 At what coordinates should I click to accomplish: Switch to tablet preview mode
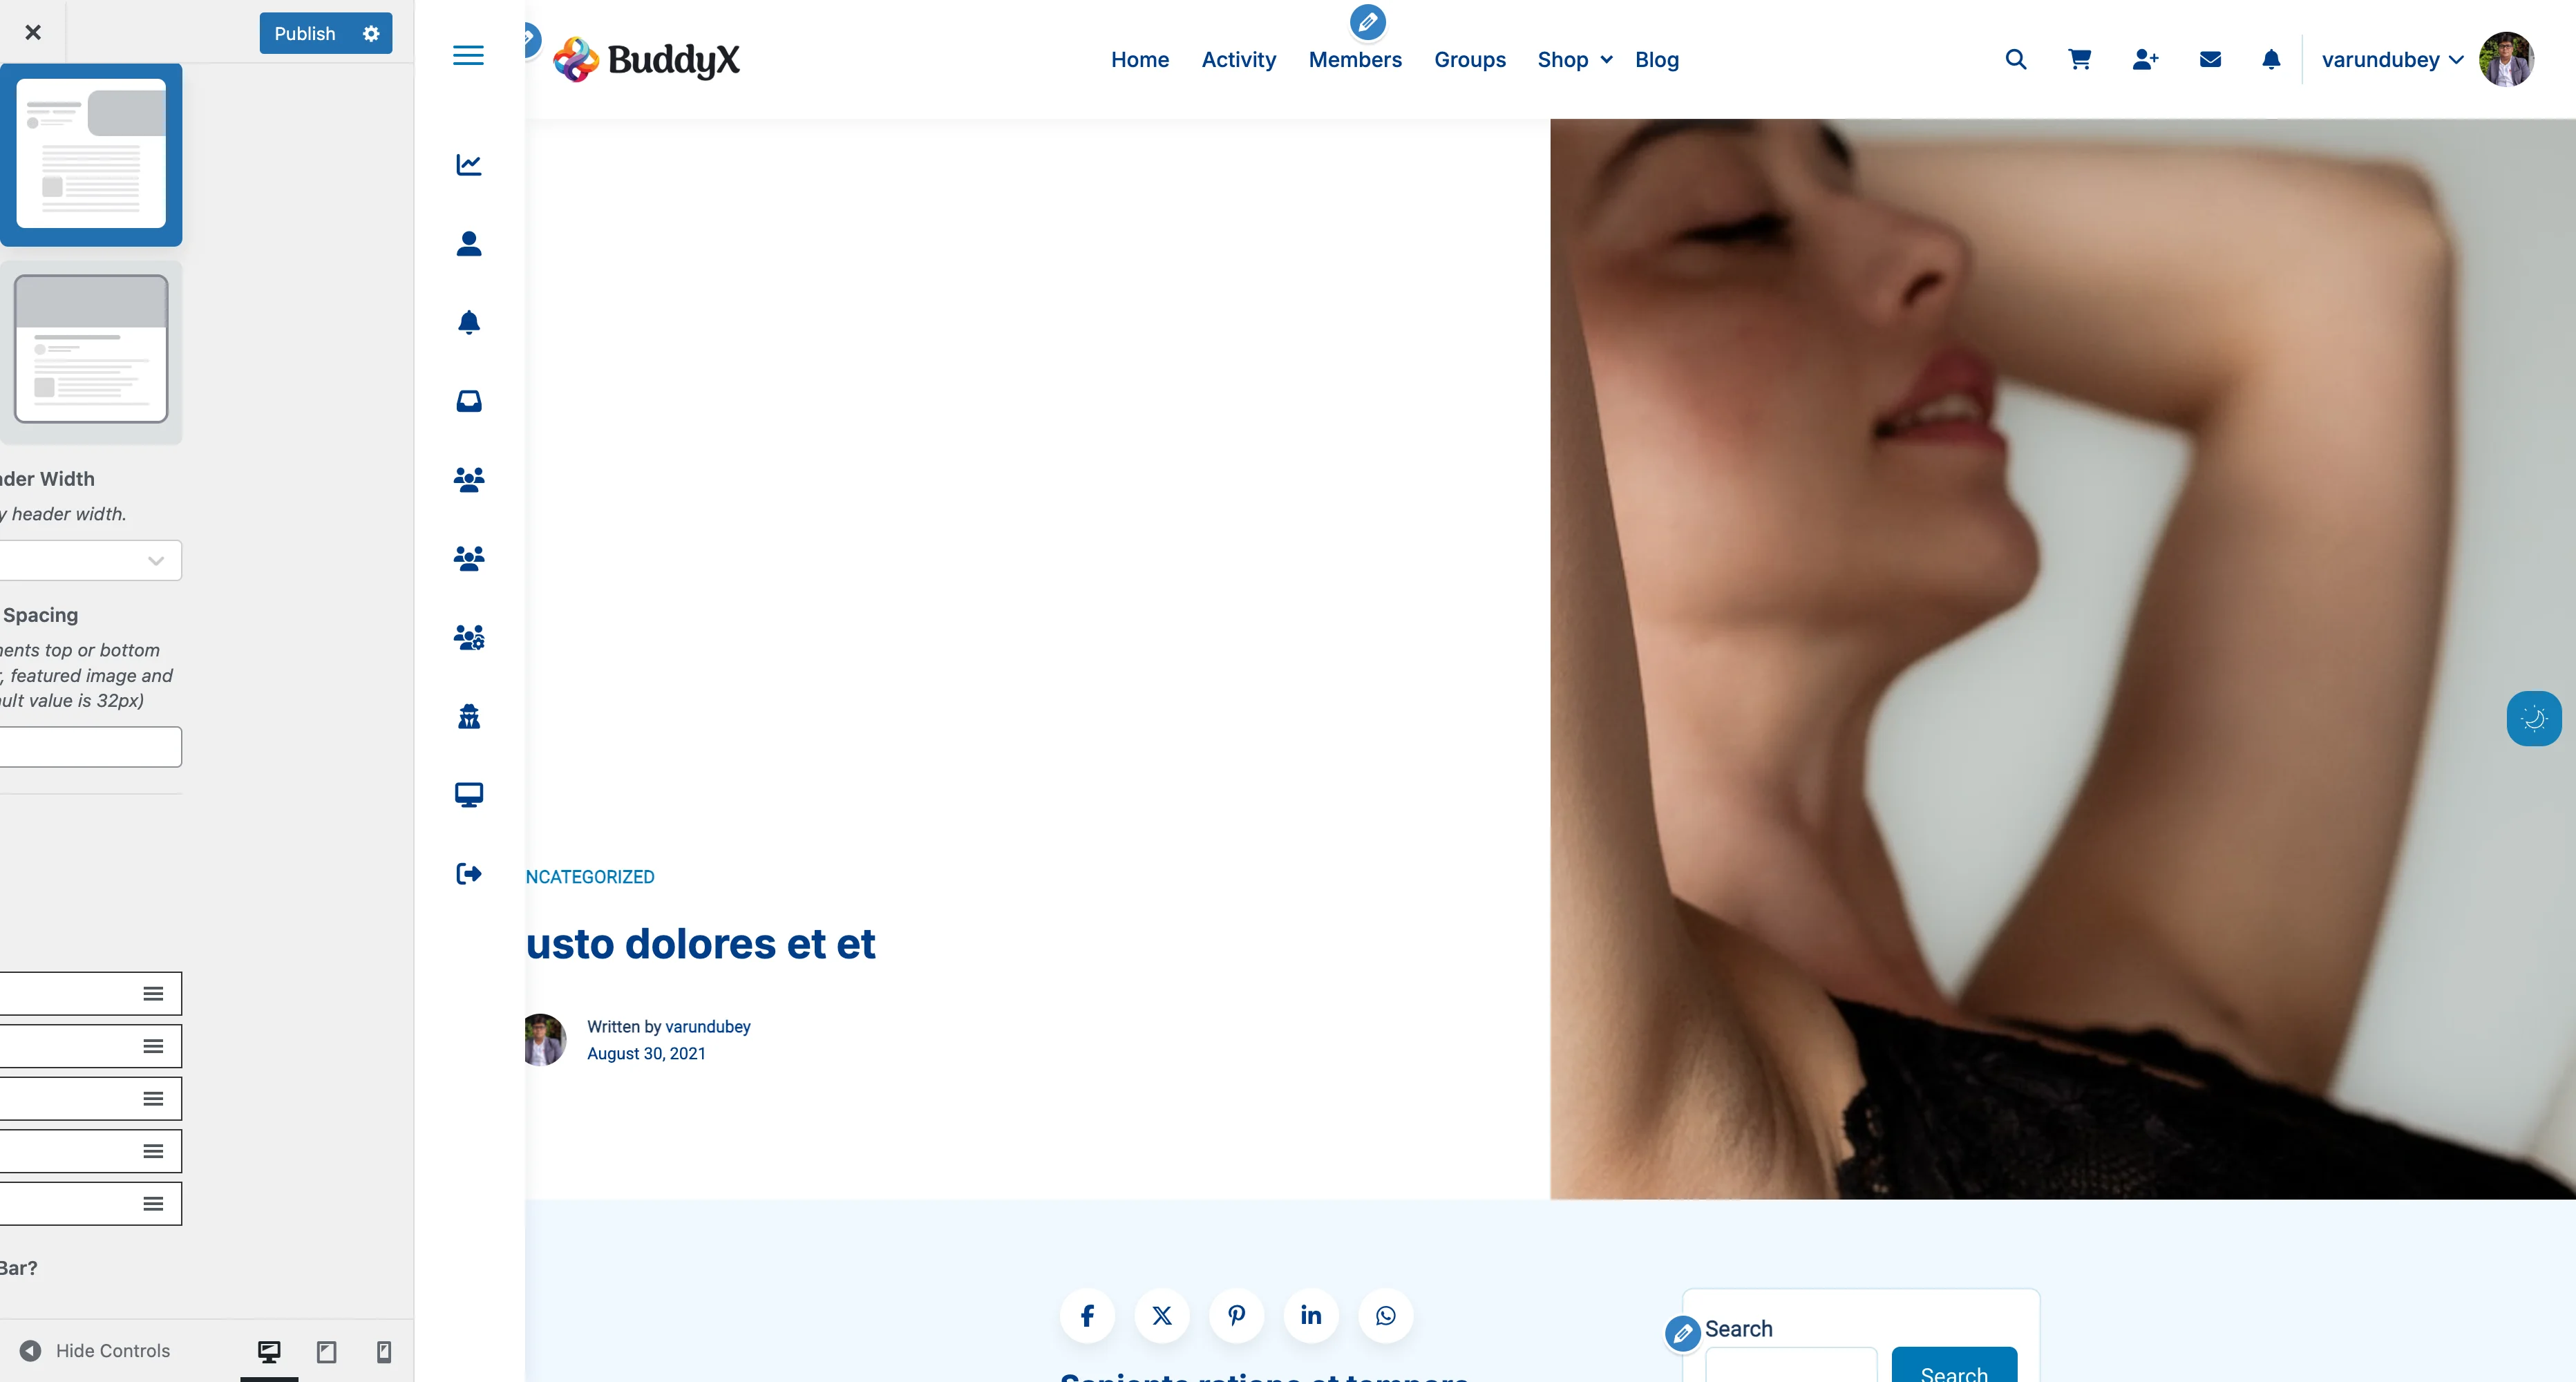[326, 1352]
